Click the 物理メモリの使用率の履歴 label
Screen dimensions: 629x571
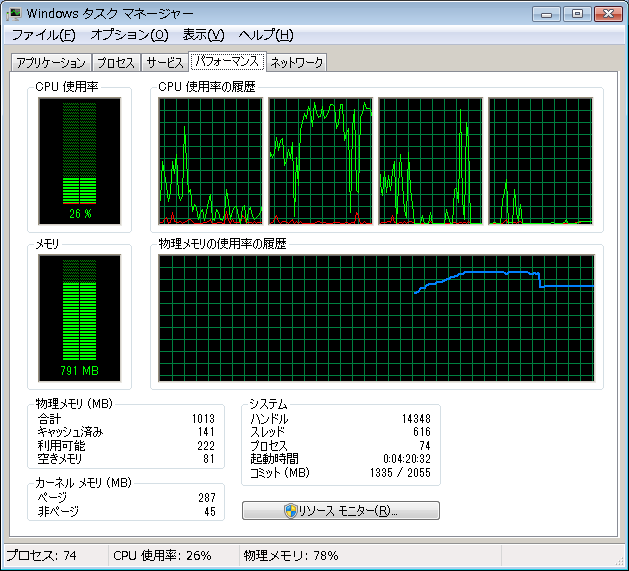(x=222, y=244)
